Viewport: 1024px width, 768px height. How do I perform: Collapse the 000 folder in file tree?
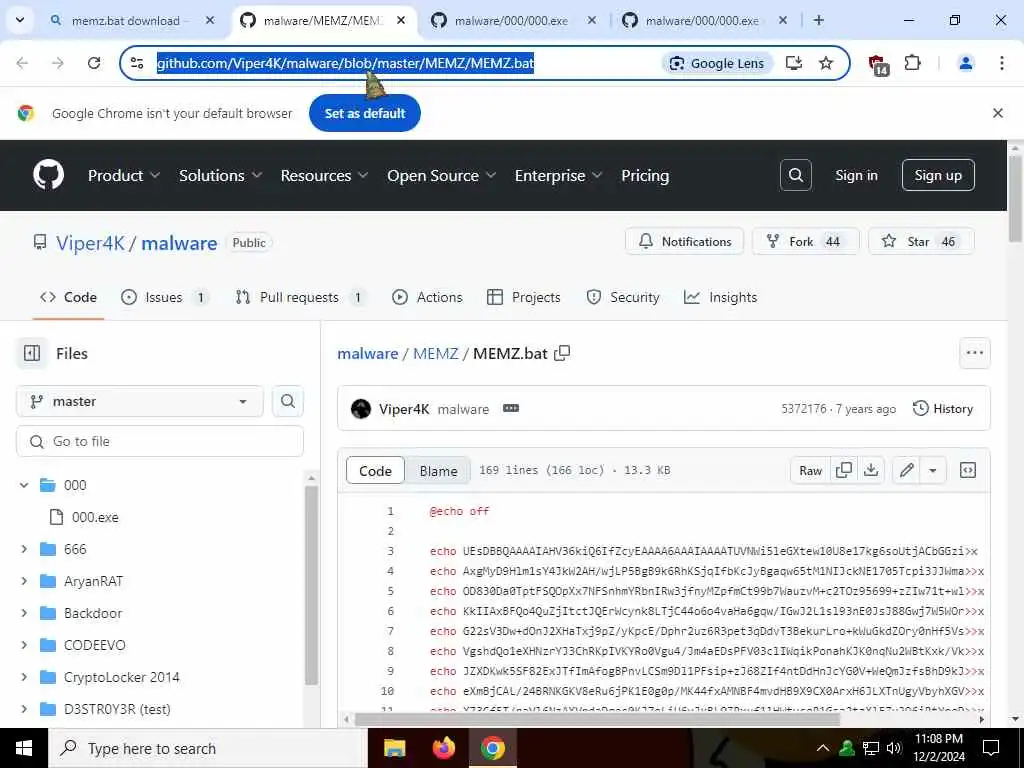(24, 485)
